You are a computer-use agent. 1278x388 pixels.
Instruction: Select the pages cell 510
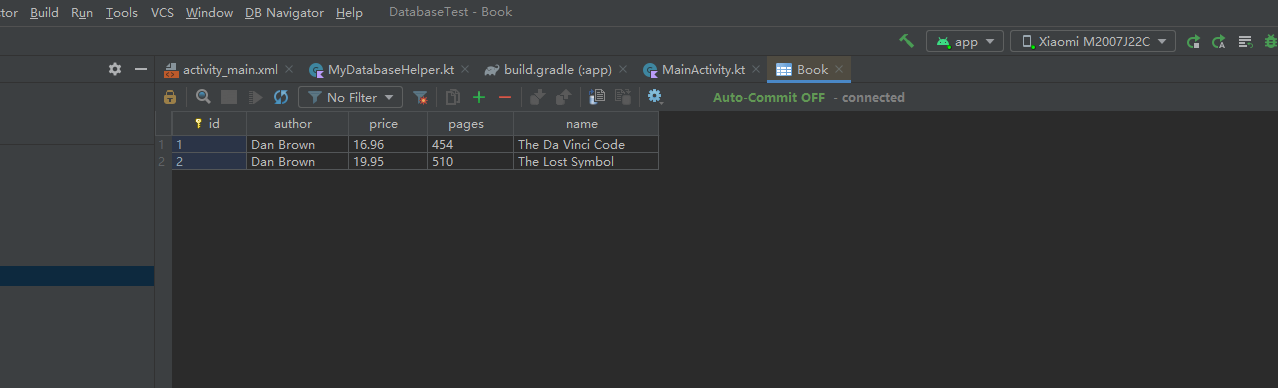click(x=470, y=161)
